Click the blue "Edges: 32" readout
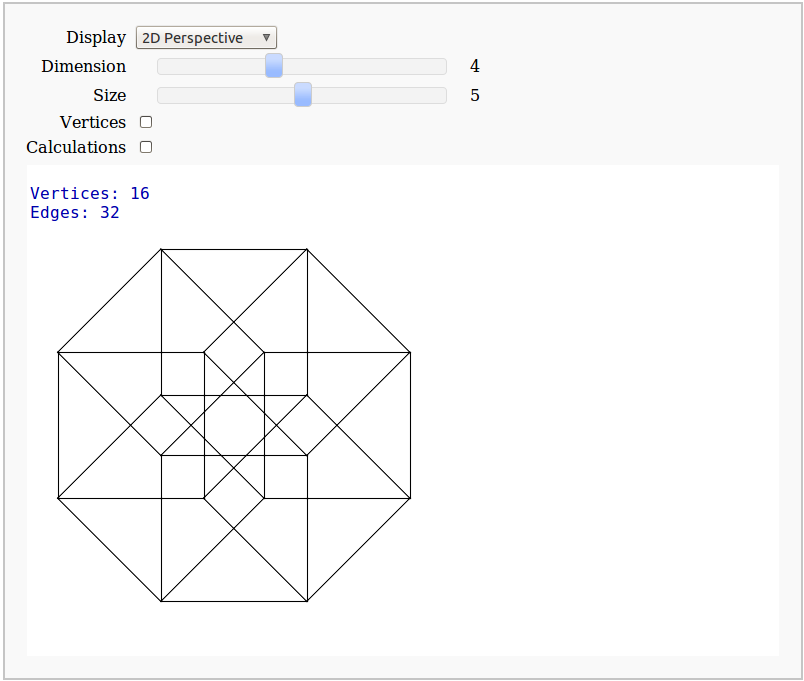The image size is (804, 681). 75,212
